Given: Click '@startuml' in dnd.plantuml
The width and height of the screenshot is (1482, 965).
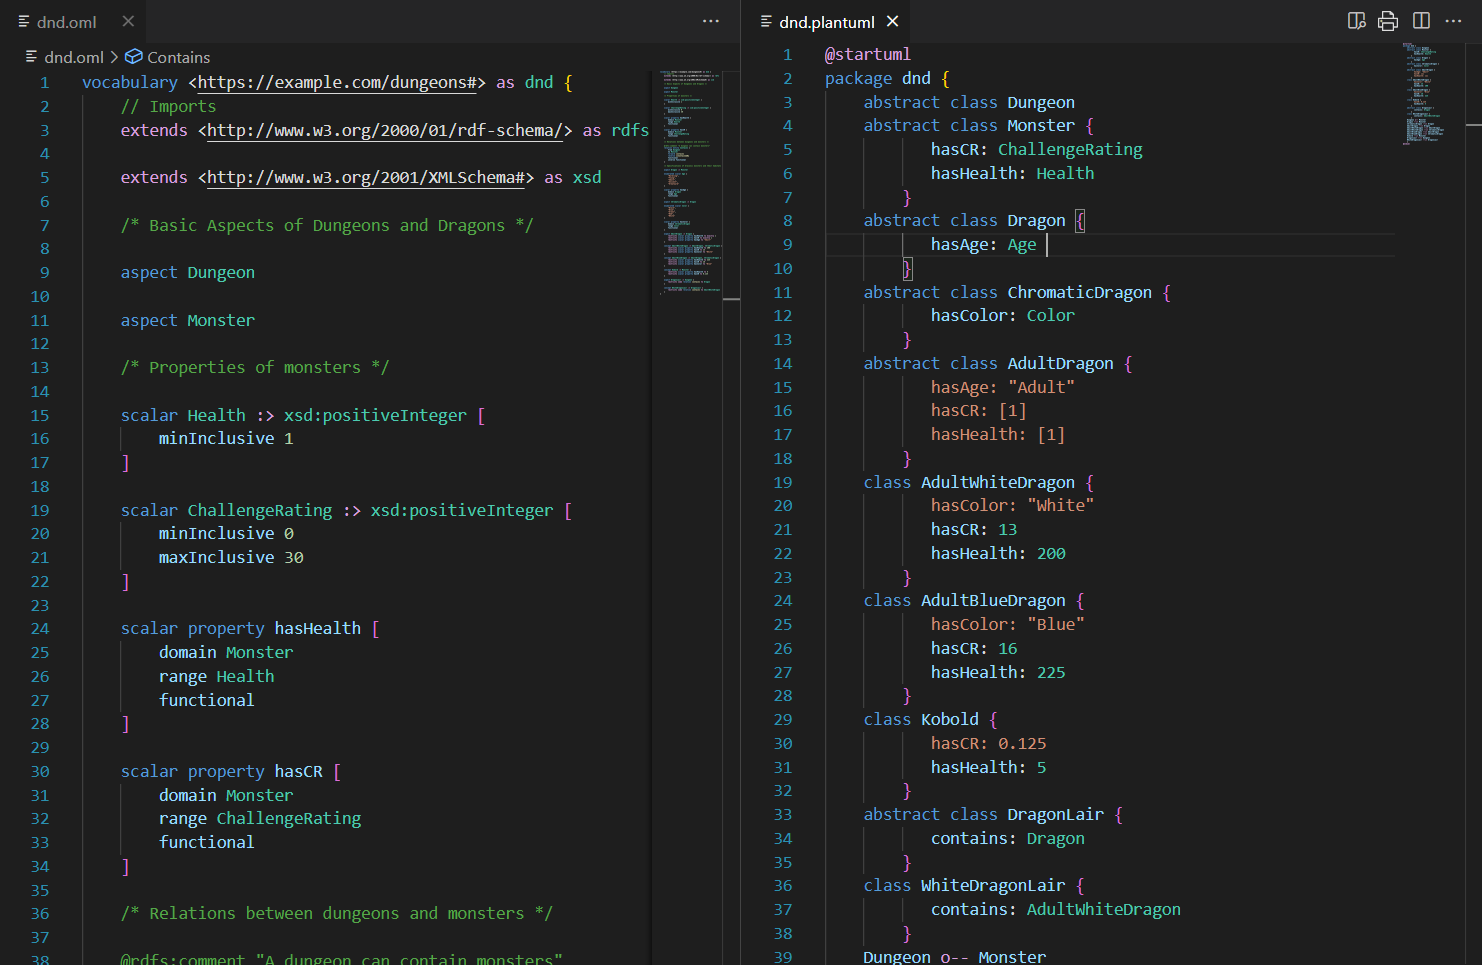Looking at the screenshot, I should click(x=868, y=54).
